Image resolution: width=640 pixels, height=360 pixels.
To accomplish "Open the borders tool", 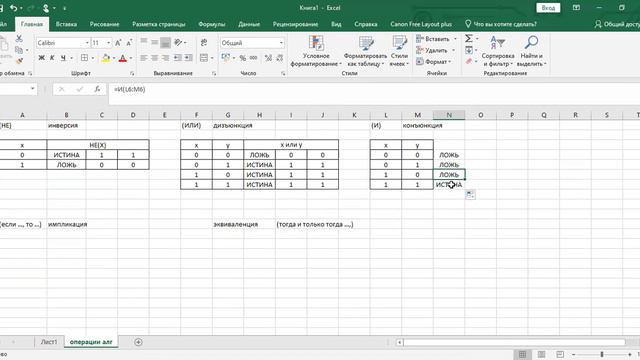I will pyautogui.click(x=84, y=58).
